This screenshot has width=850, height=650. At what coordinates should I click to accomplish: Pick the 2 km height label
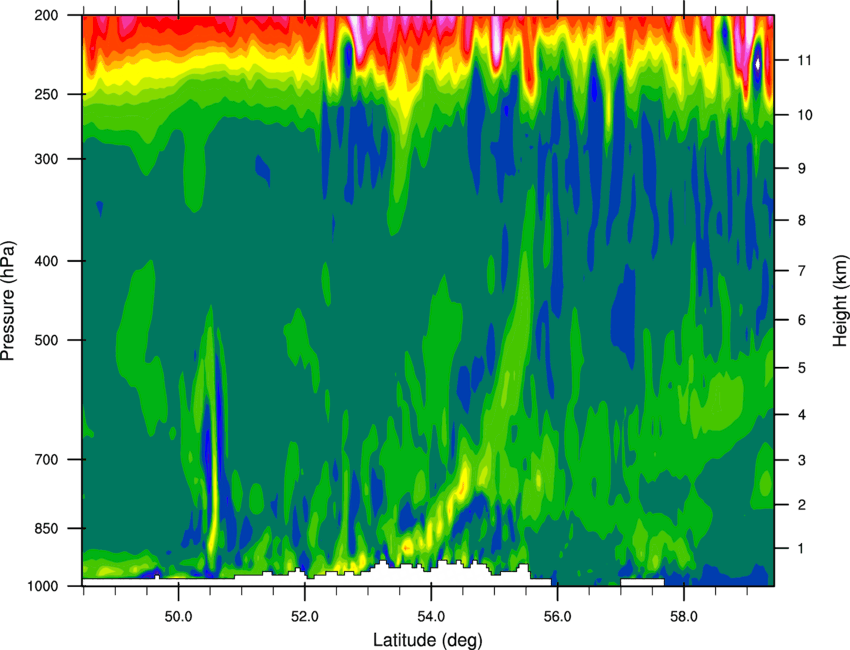(x=802, y=505)
